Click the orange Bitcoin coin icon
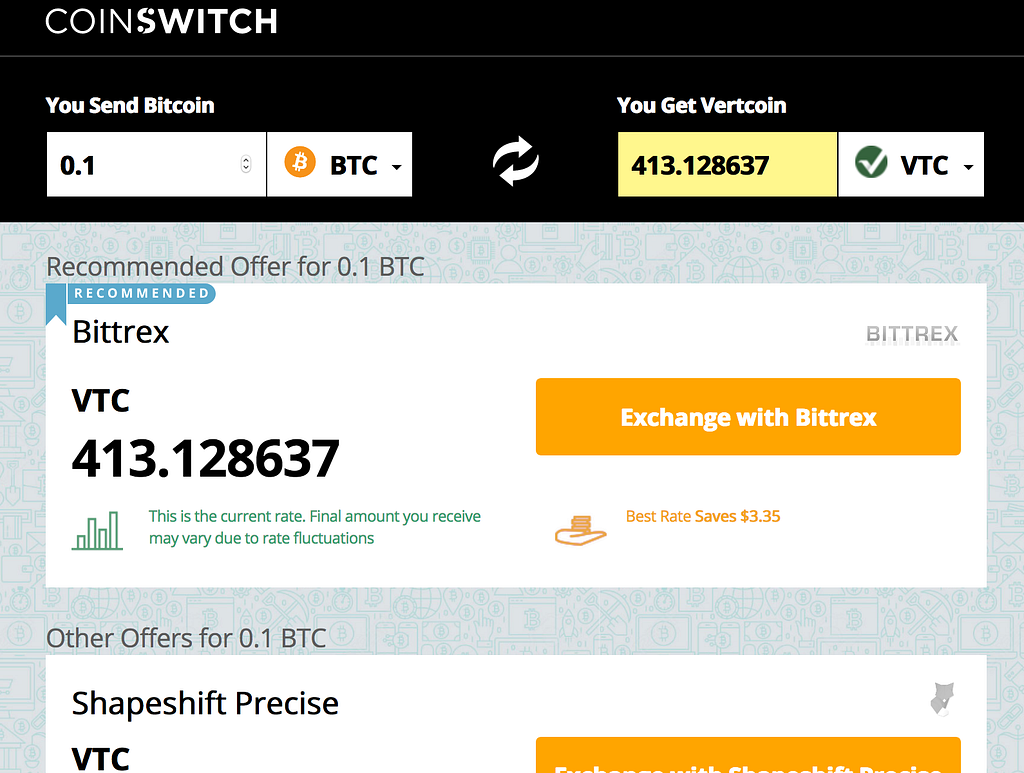Screen dimensions: 1024x773 click(x=300, y=163)
